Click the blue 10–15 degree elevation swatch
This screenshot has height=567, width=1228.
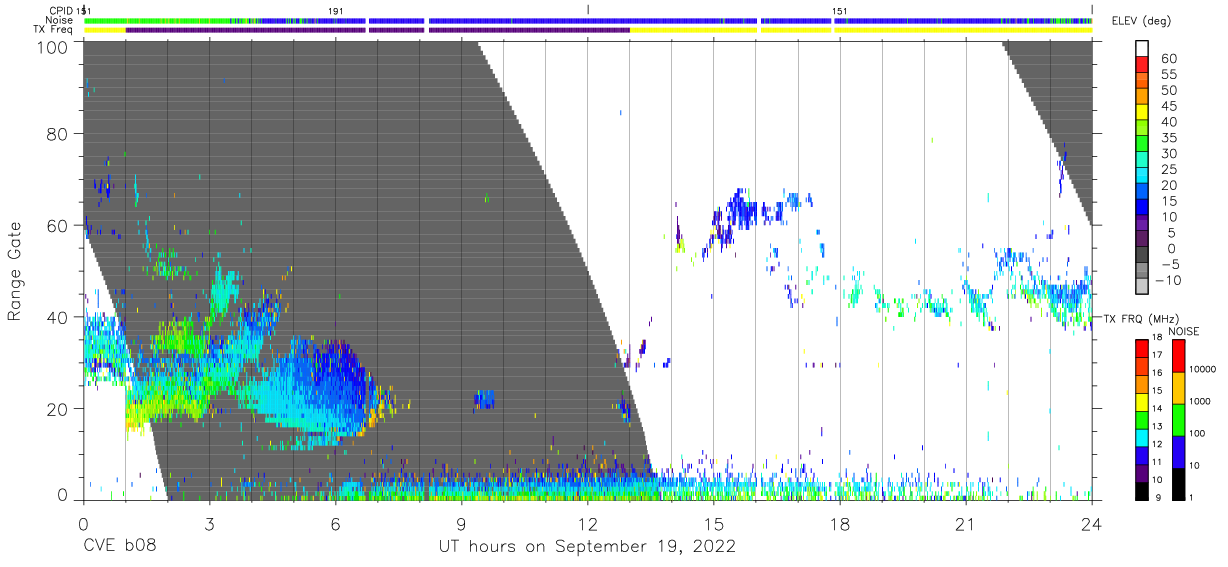[1141, 209]
